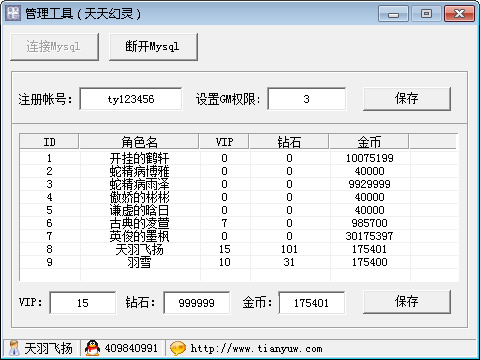Click the VIP value 10 cell

click(x=224, y=262)
